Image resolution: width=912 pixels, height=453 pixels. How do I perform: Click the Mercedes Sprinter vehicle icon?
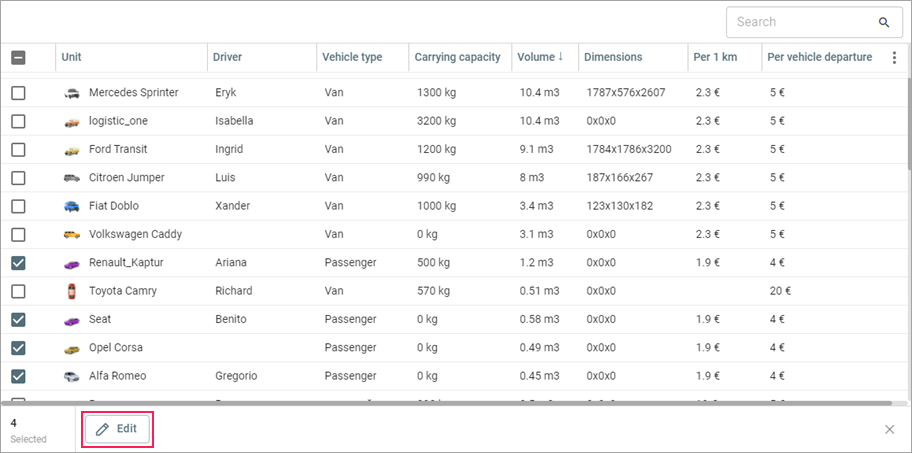(x=71, y=93)
